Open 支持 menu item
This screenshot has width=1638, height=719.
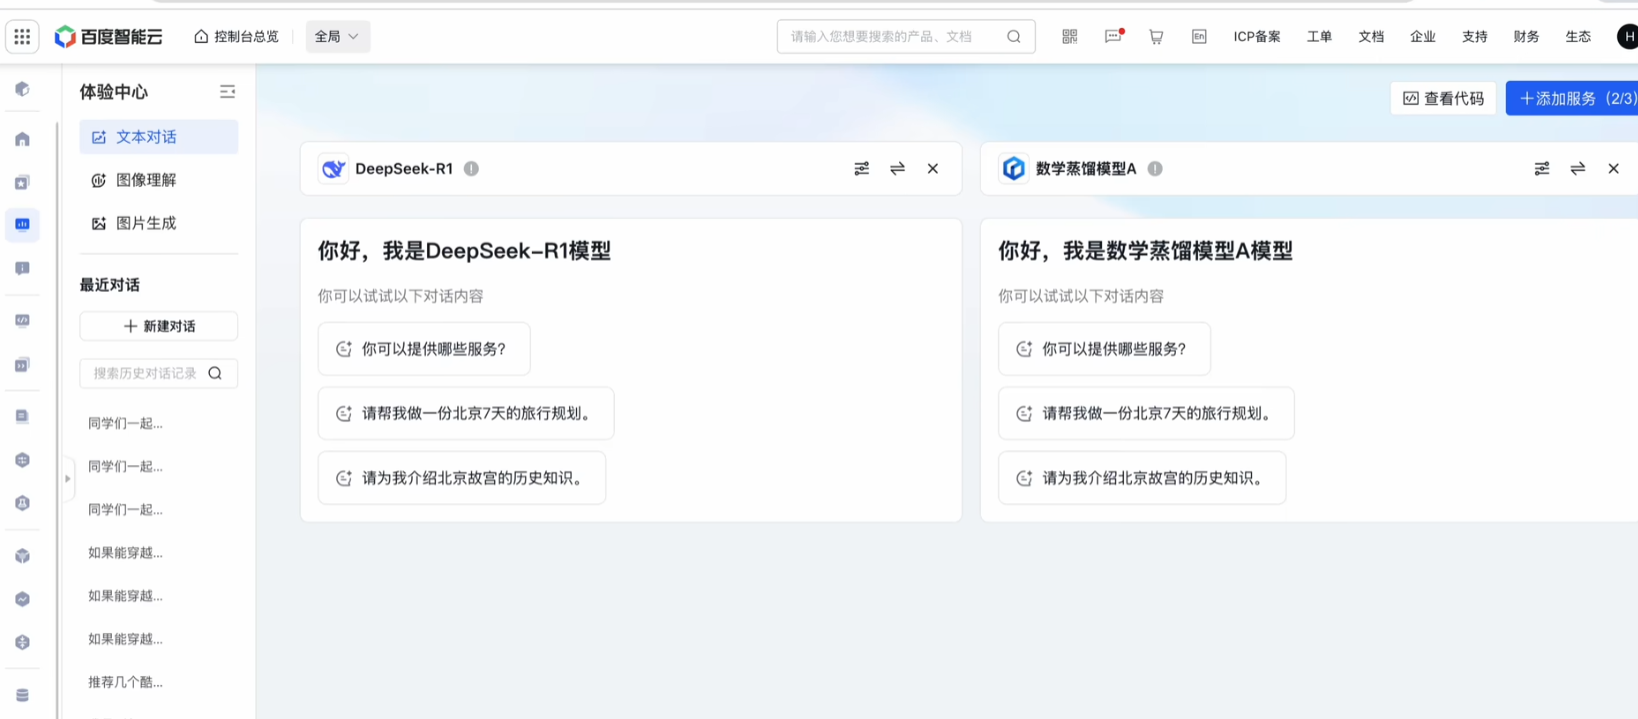pos(1475,37)
